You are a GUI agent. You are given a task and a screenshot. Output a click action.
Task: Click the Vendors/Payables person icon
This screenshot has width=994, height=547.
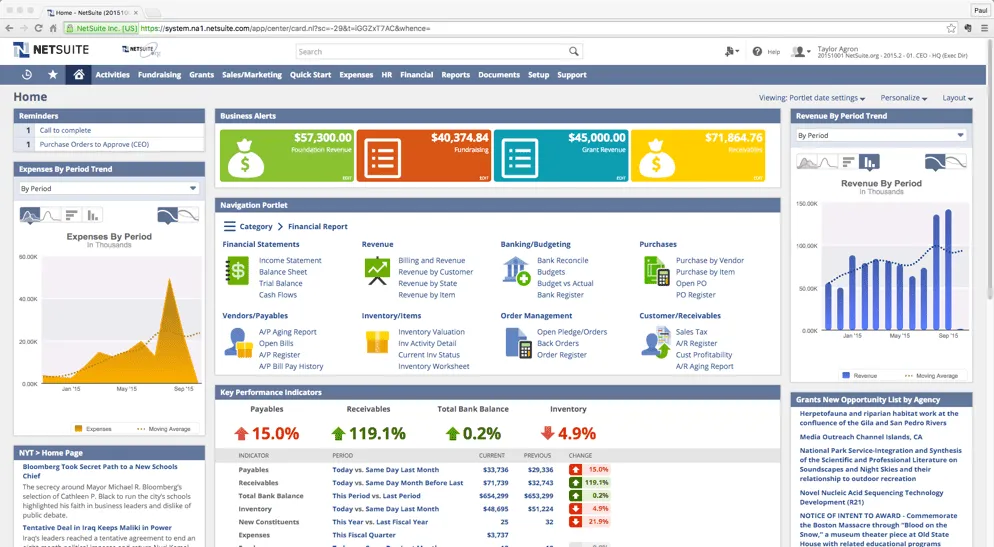coord(238,342)
